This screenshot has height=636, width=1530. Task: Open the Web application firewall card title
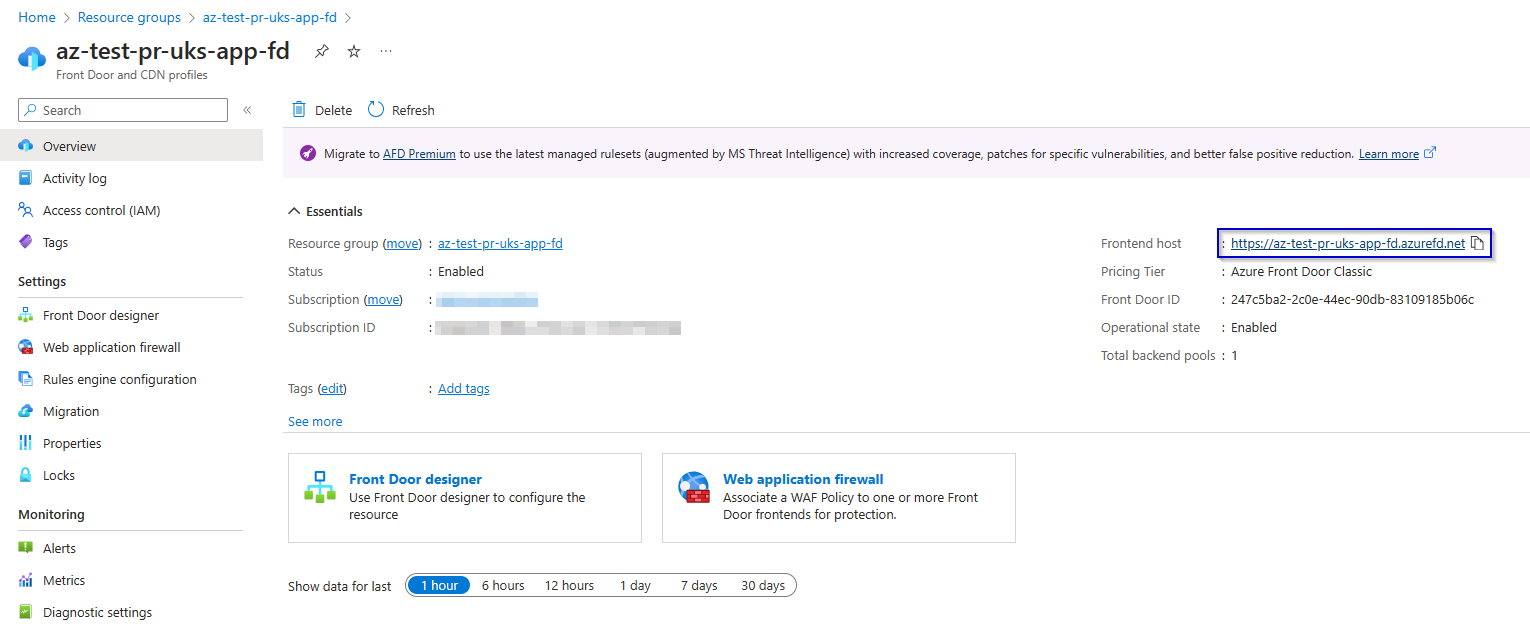(803, 479)
